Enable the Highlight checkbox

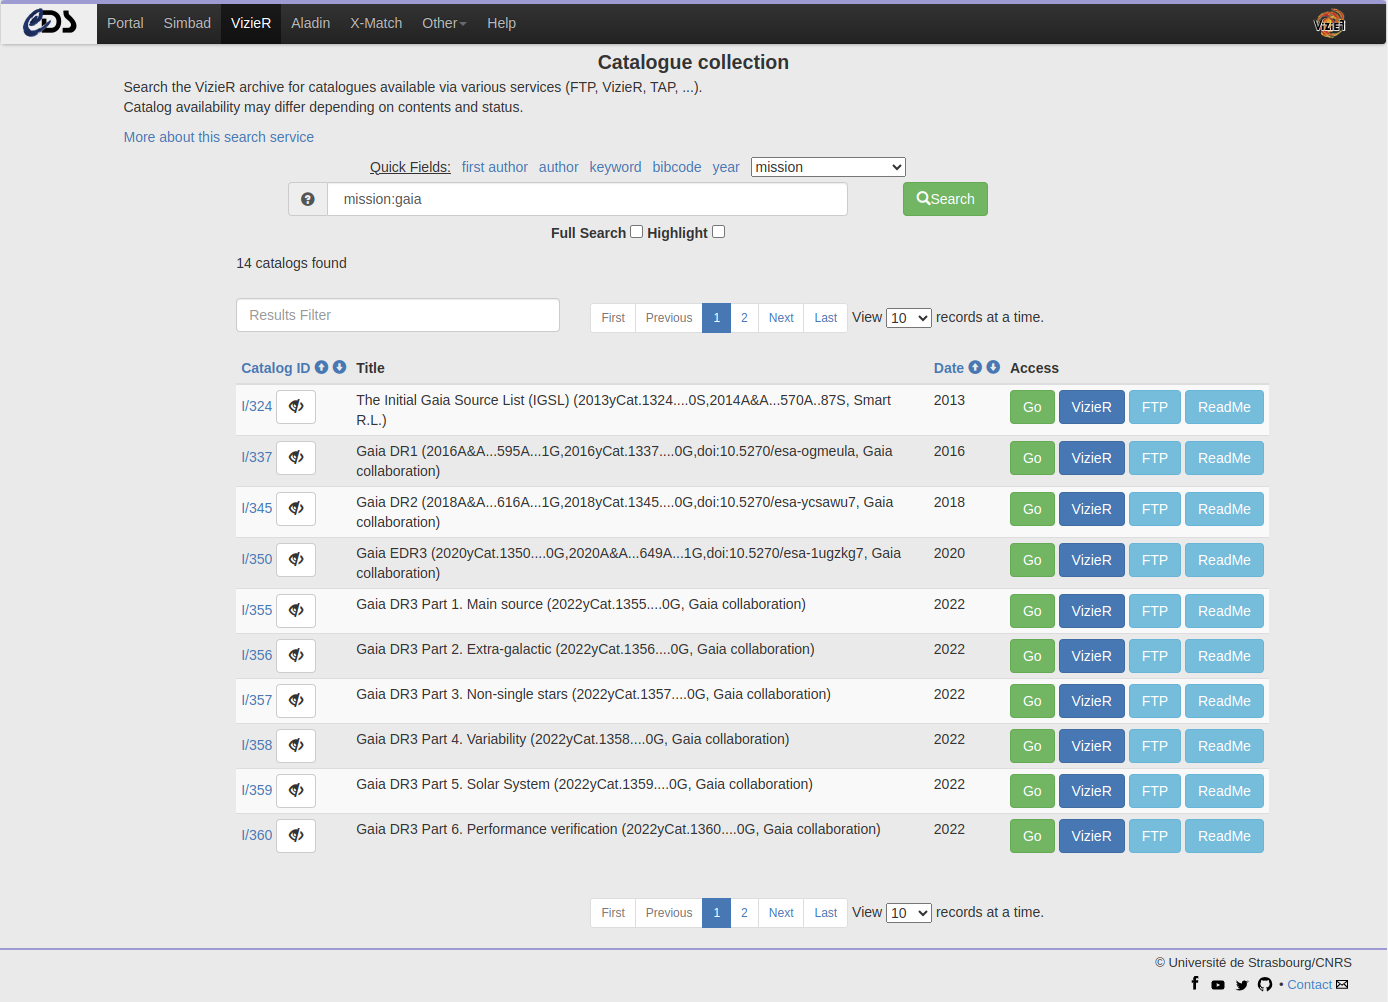[x=719, y=232]
